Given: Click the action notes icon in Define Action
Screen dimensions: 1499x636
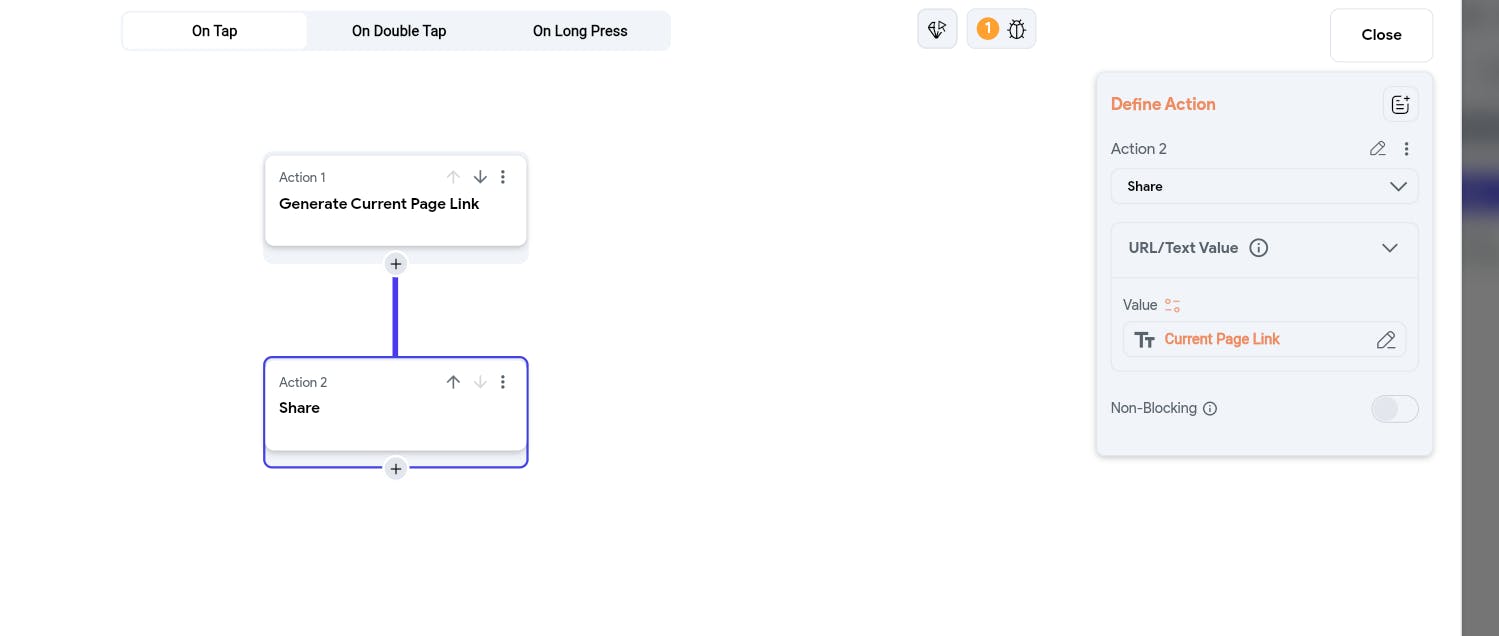Looking at the screenshot, I should pos(1400,104).
